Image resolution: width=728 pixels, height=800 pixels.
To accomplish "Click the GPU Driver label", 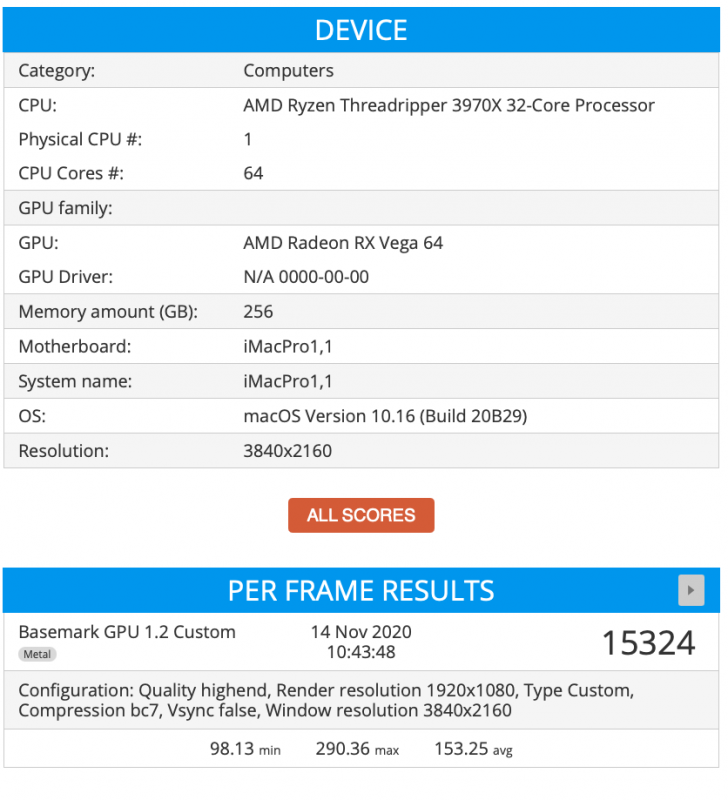I will point(65,277).
